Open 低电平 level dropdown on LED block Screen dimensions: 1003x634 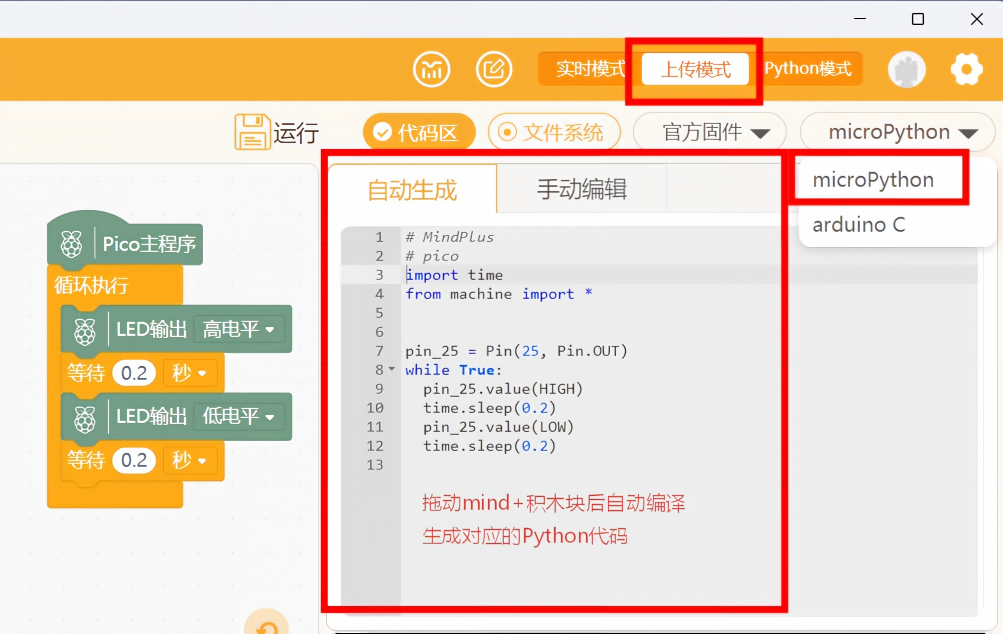pyautogui.click(x=239, y=416)
